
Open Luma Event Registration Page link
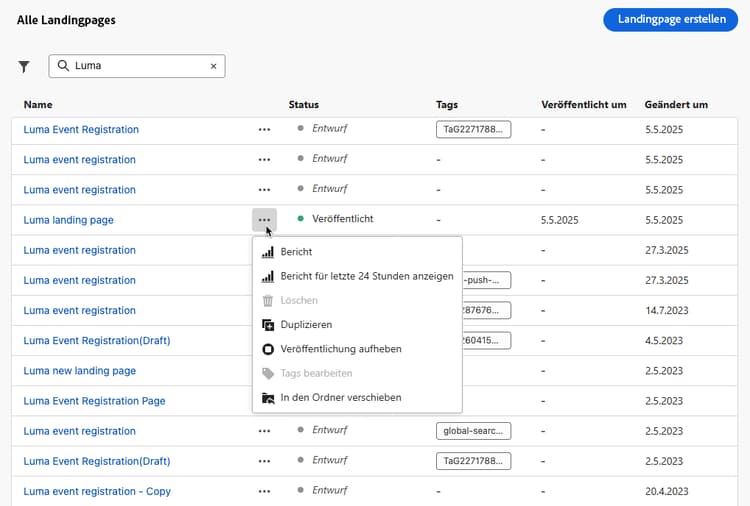click(94, 401)
